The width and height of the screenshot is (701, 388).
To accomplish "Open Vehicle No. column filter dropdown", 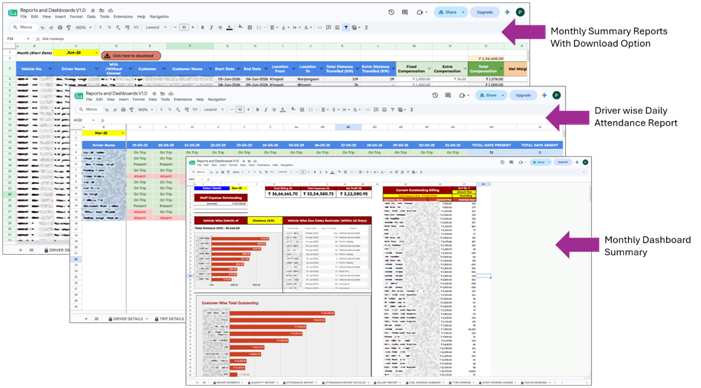I will 50,69.
